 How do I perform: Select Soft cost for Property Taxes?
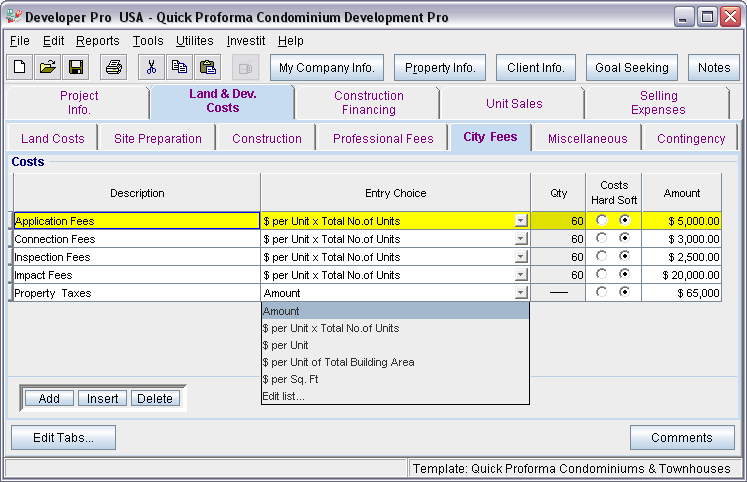625,291
